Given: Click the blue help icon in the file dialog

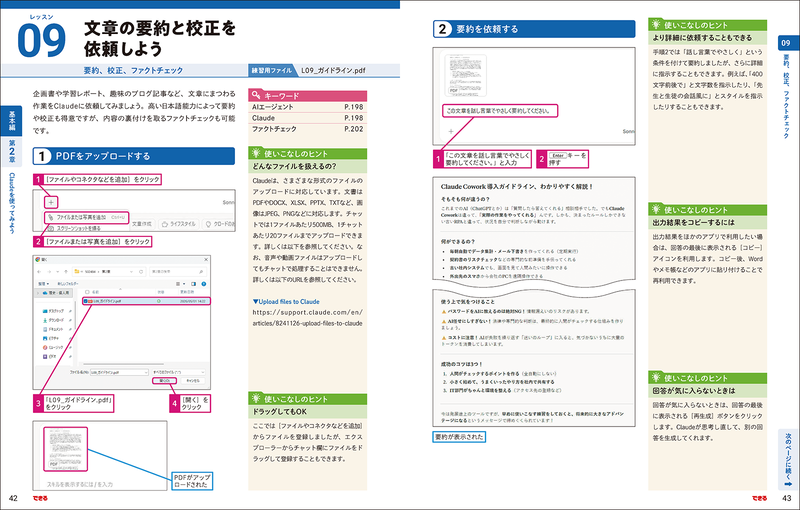Looking at the screenshot, I should click(x=204, y=284).
